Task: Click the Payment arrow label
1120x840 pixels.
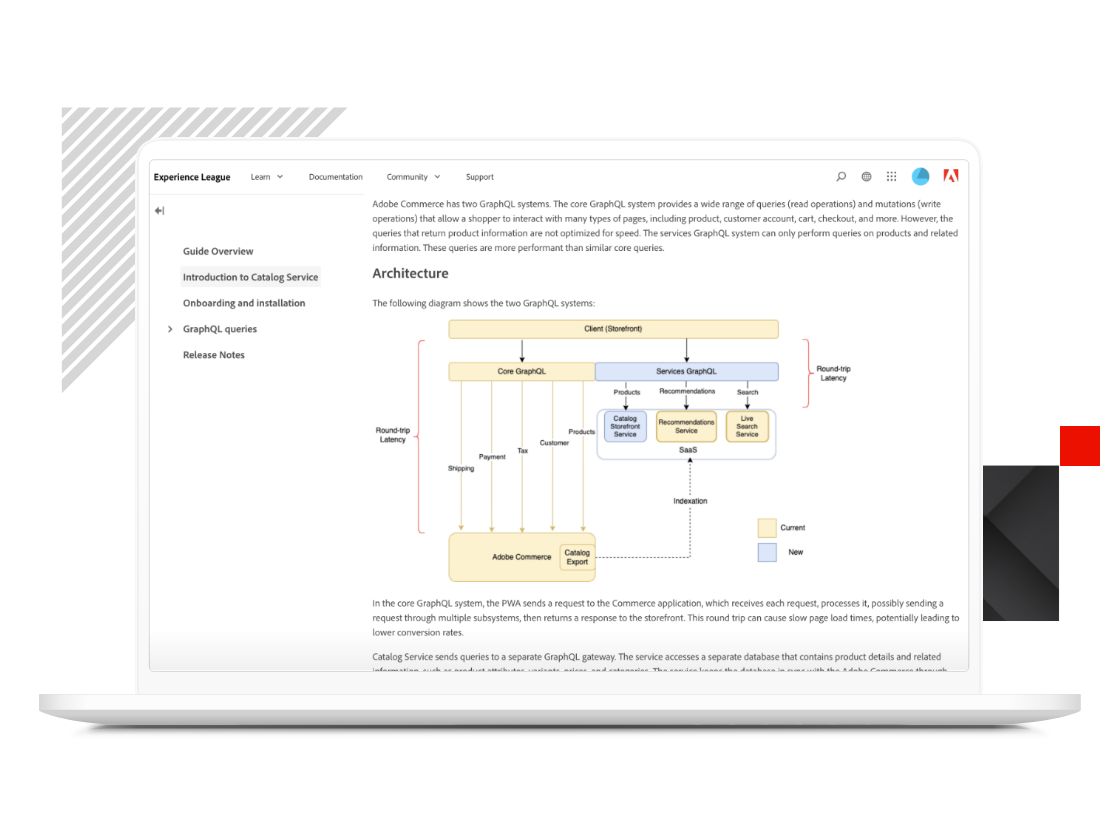Action: [x=492, y=457]
